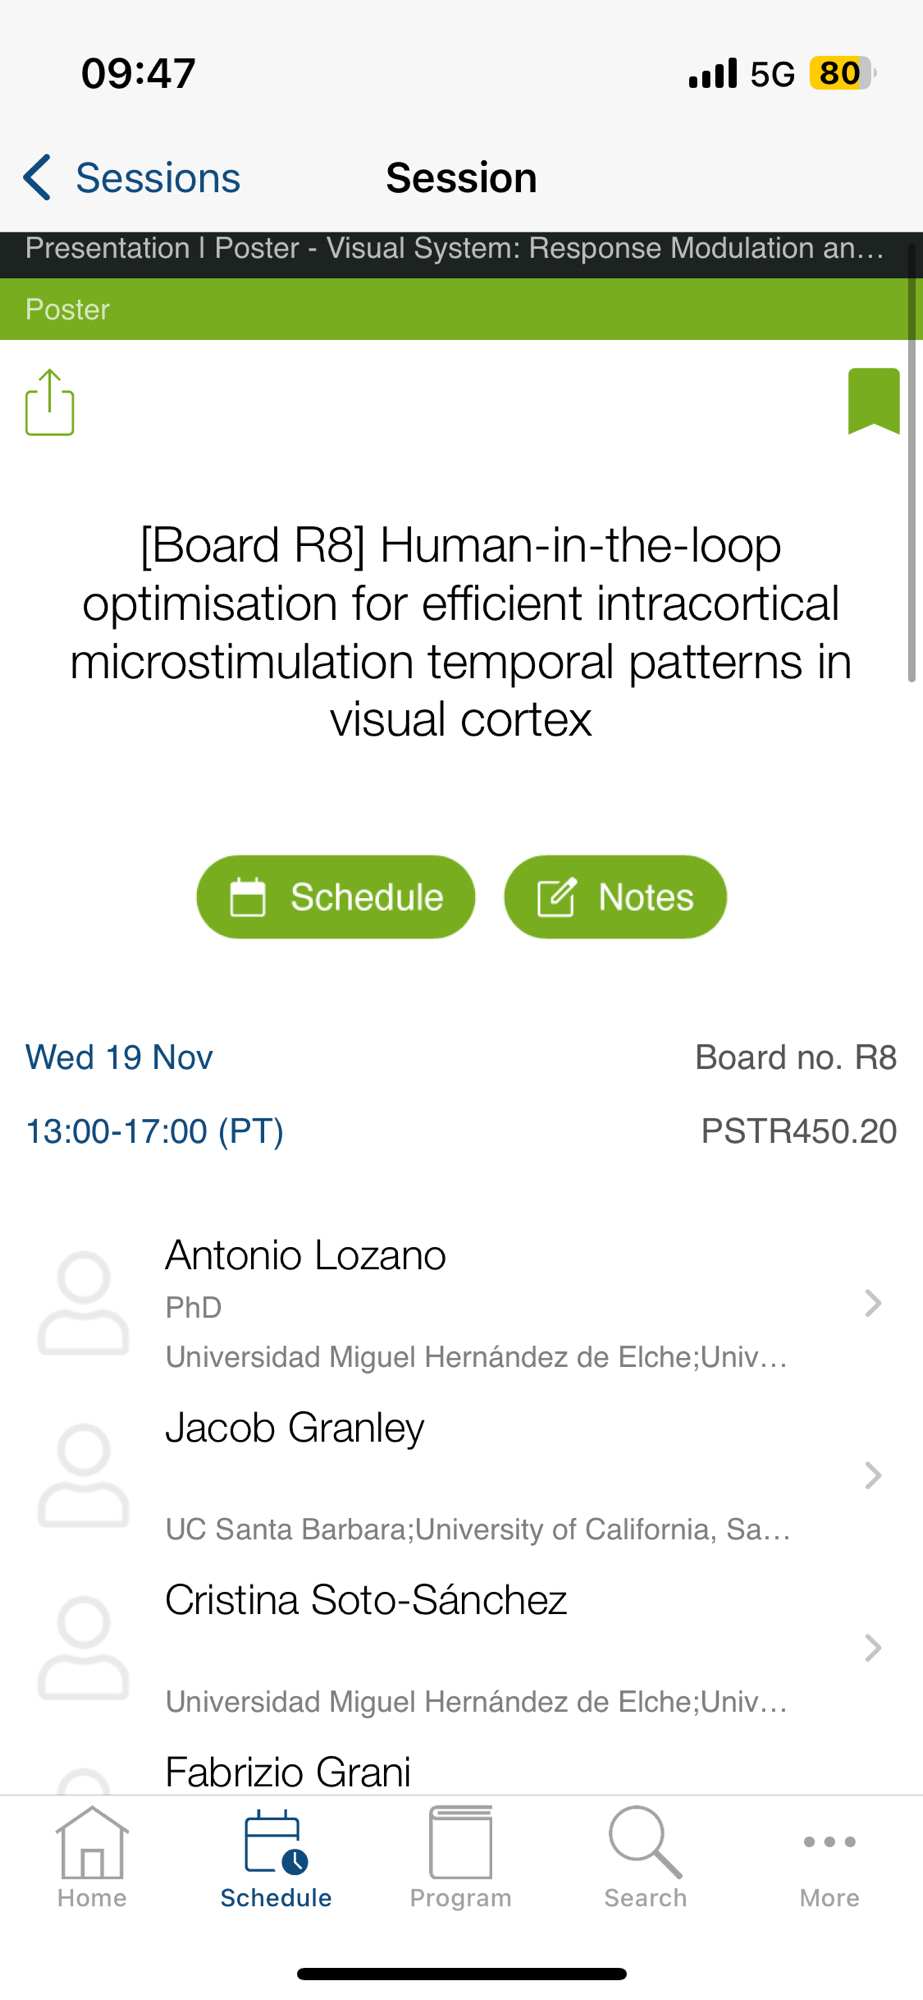Image resolution: width=923 pixels, height=2000 pixels.
Task: Tap Antonio Lozano's avatar icon
Action: click(x=84, y=1303)
